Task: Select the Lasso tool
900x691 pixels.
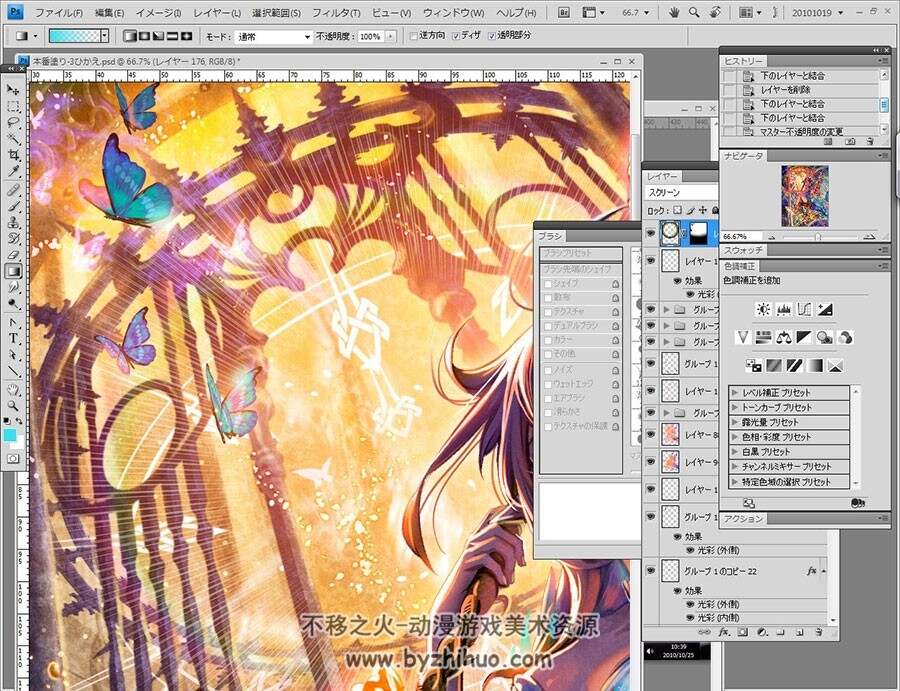Action: click(13, 122)
